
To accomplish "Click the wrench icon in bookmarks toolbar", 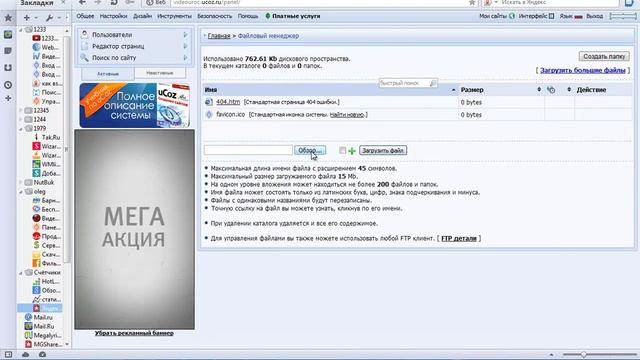I will click(x=49, y=18).
